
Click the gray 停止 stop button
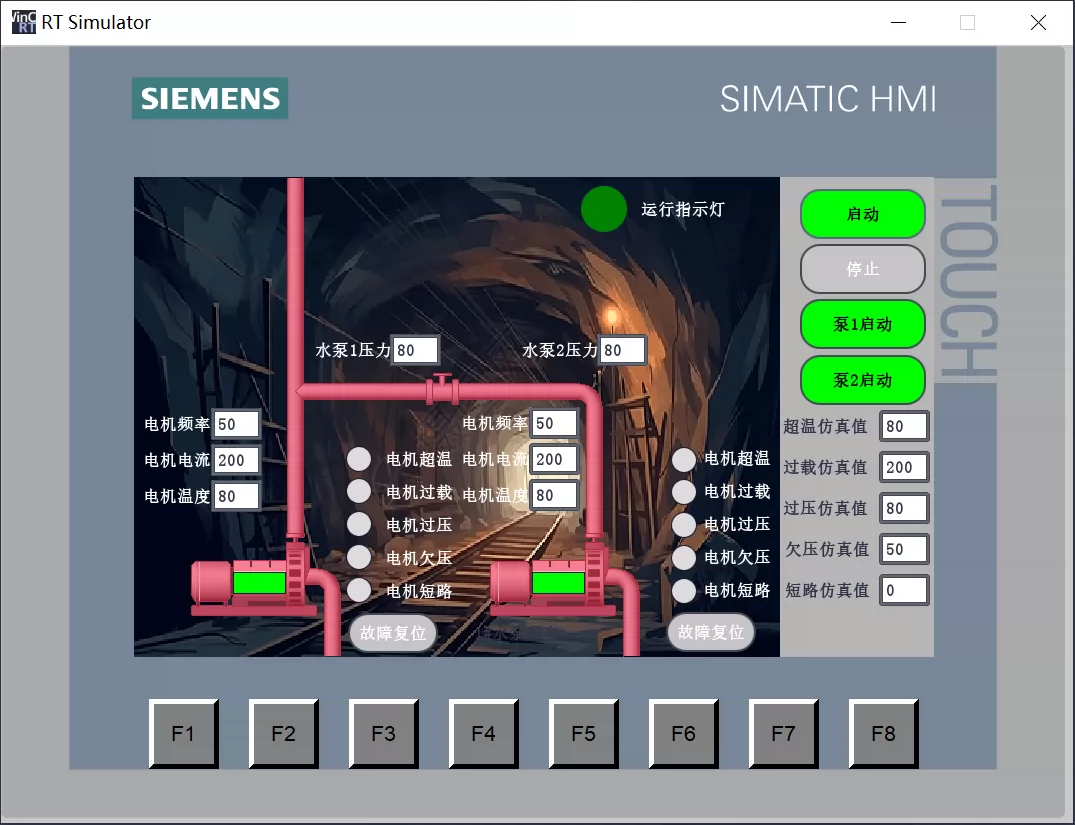pos(862,269)
